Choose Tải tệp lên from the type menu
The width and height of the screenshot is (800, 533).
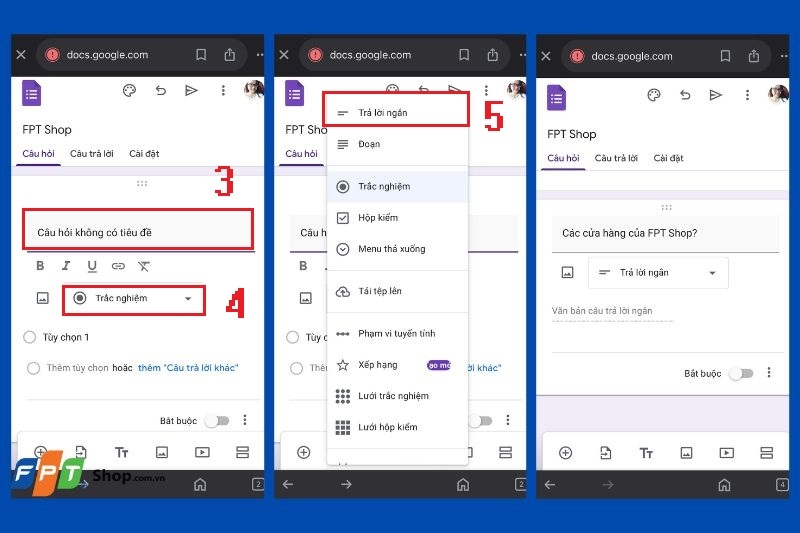pyautogui.click(x=397, y=291)
